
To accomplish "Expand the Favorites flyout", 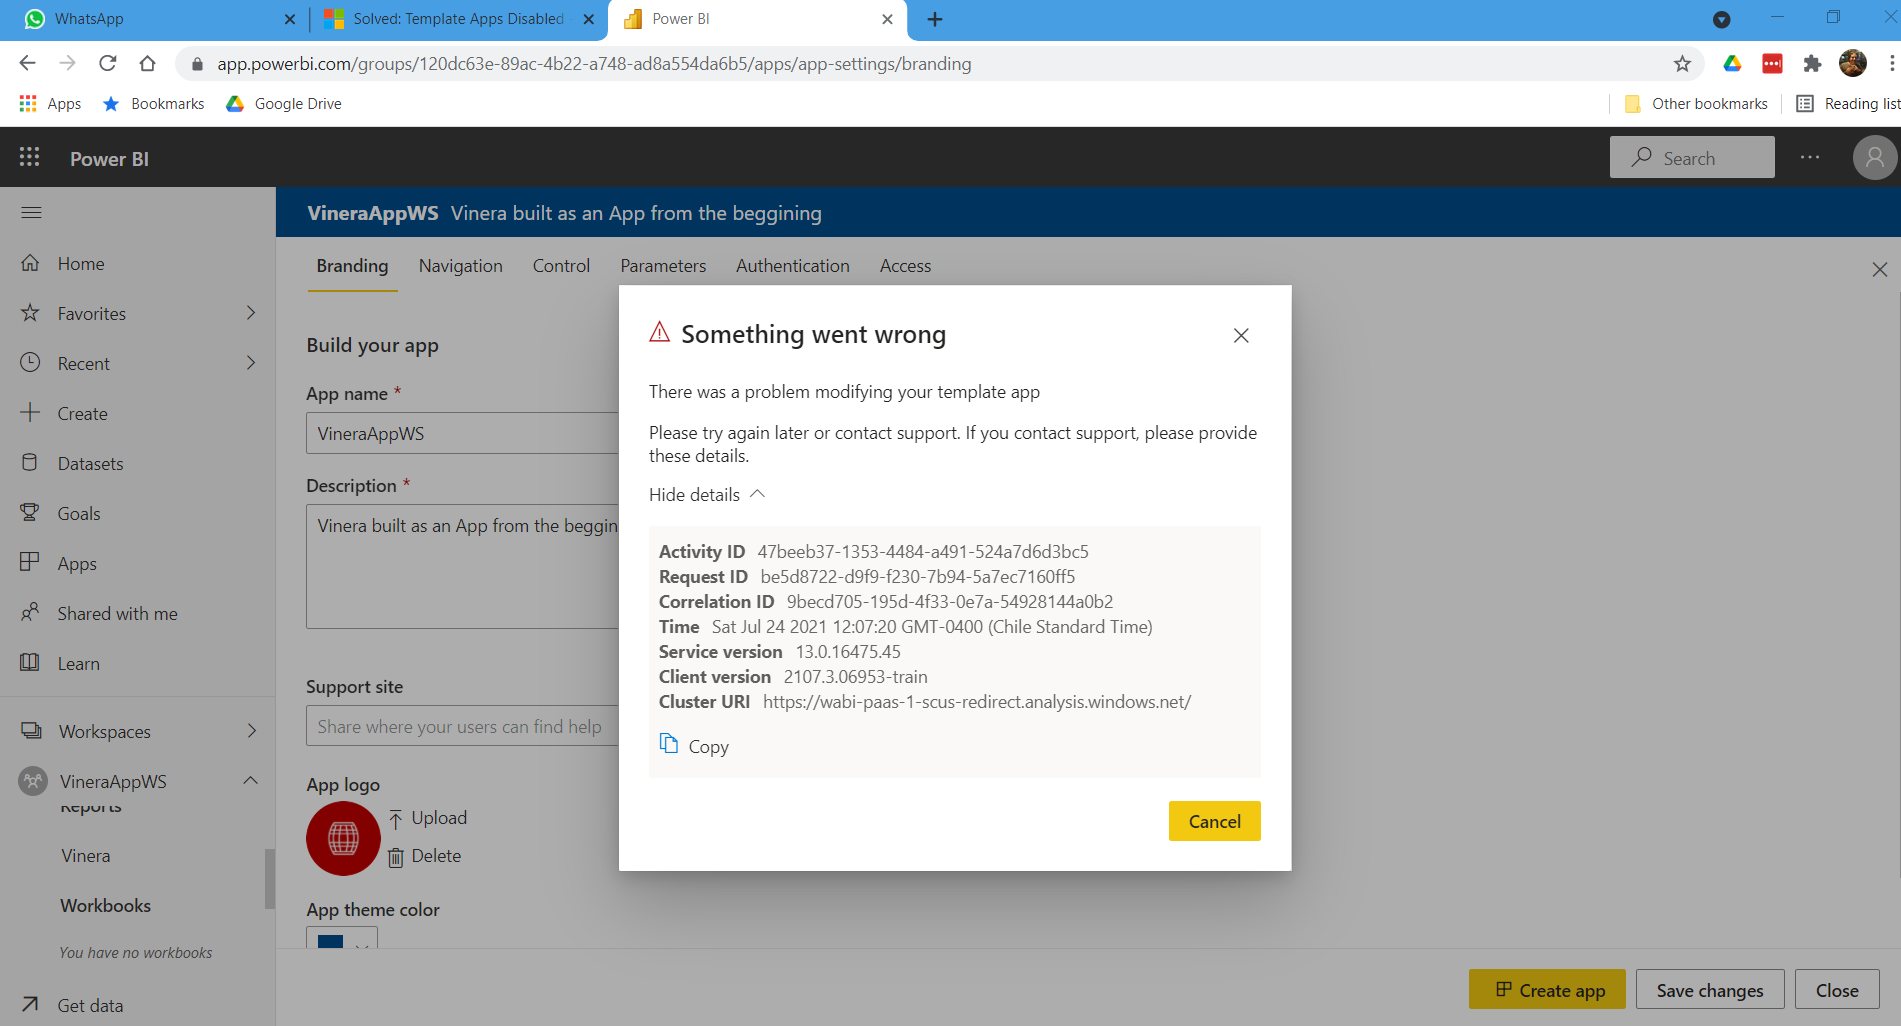I will [x=251, y=313].
